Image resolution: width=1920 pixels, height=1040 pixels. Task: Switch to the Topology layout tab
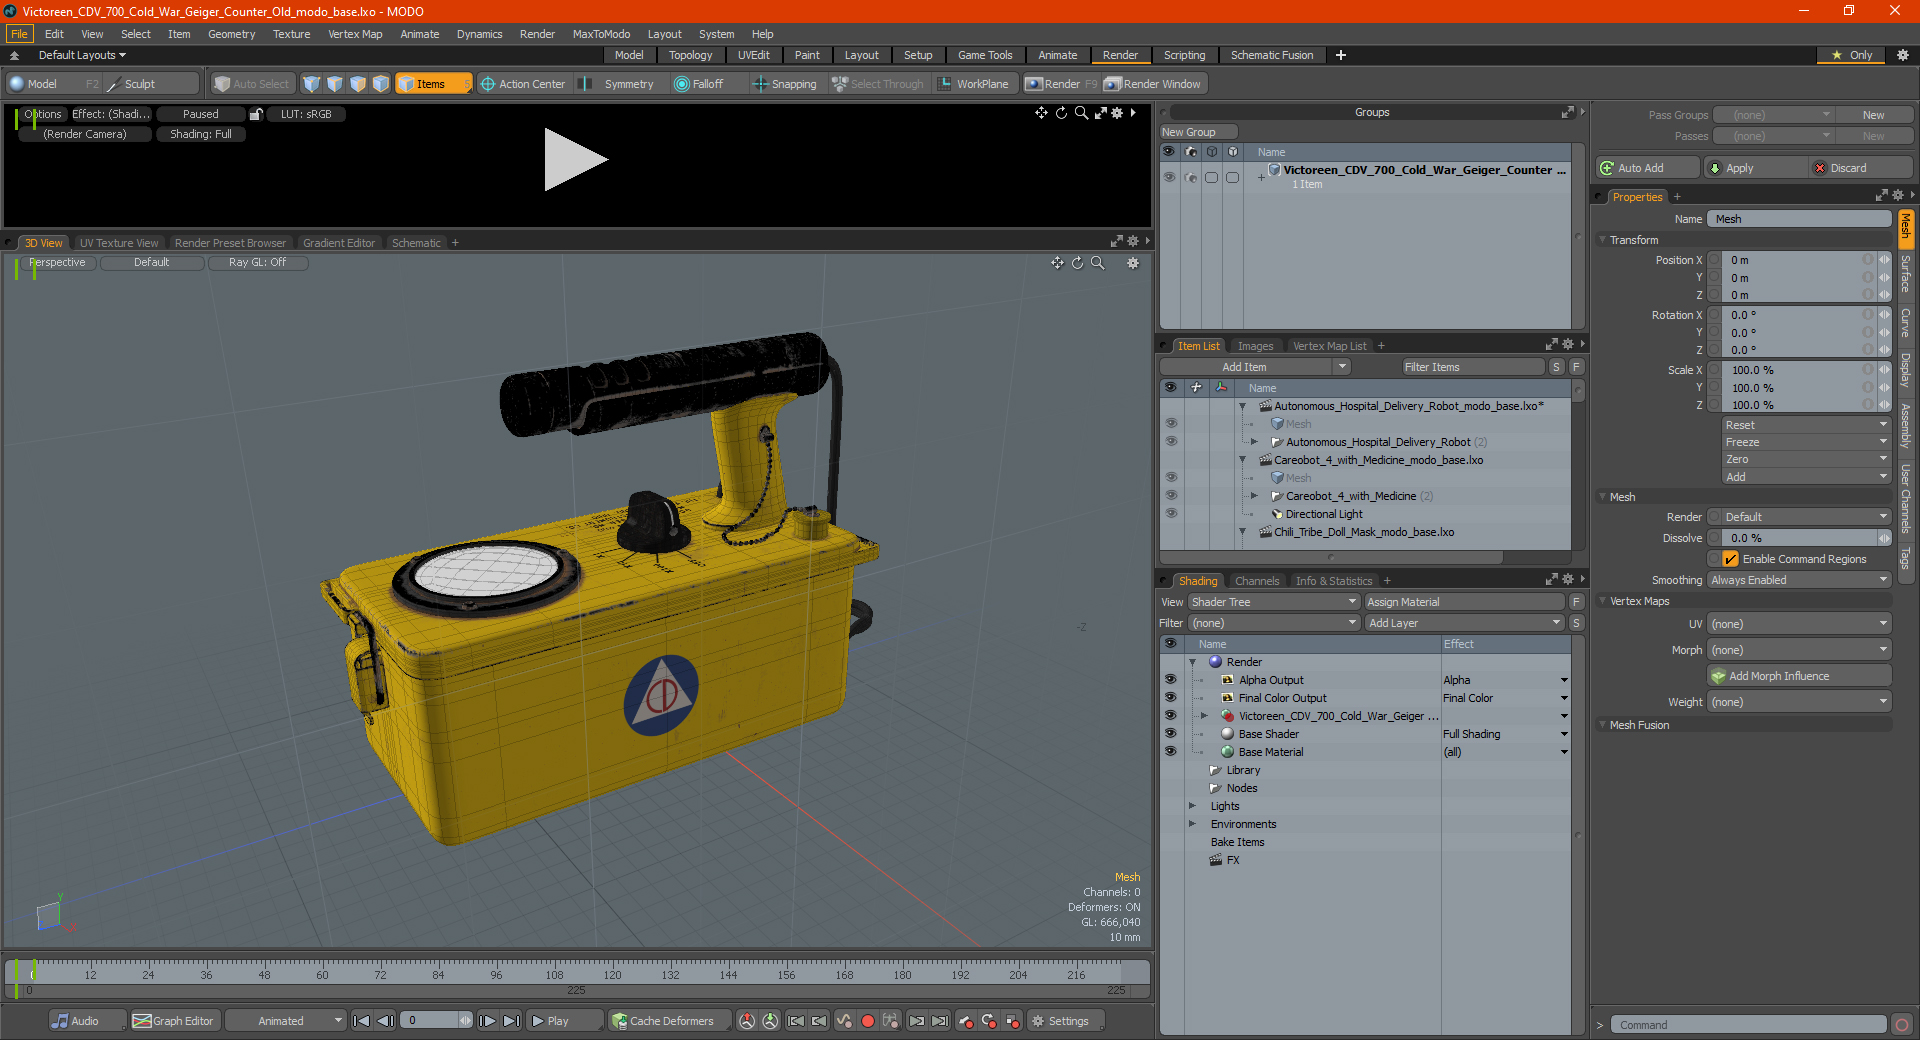(x=690, y=55)
